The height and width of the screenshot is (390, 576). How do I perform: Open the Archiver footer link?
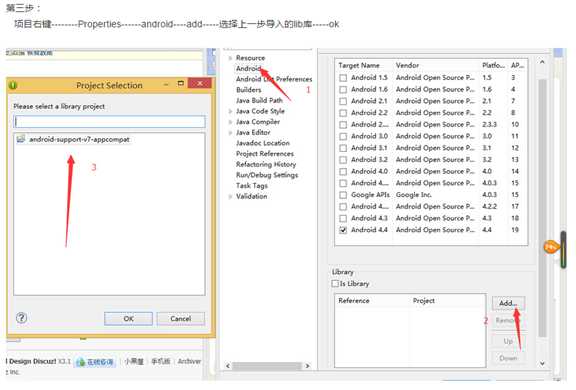coord(189,361)
